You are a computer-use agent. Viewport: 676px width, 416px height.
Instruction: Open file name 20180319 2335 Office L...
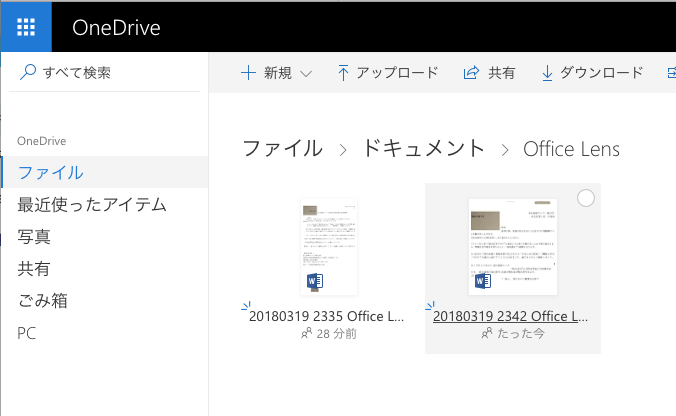326,316
